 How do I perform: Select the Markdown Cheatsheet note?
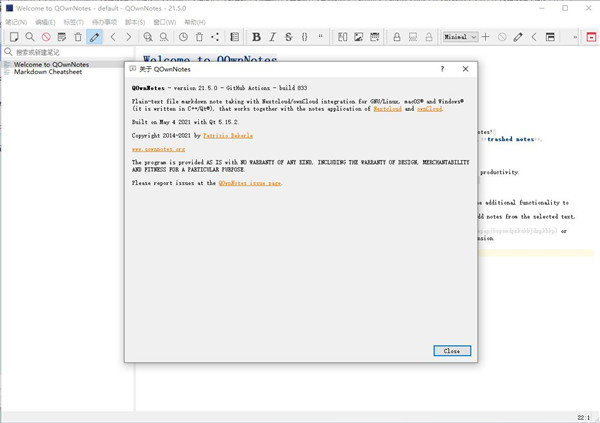click(x=48, y=72)
